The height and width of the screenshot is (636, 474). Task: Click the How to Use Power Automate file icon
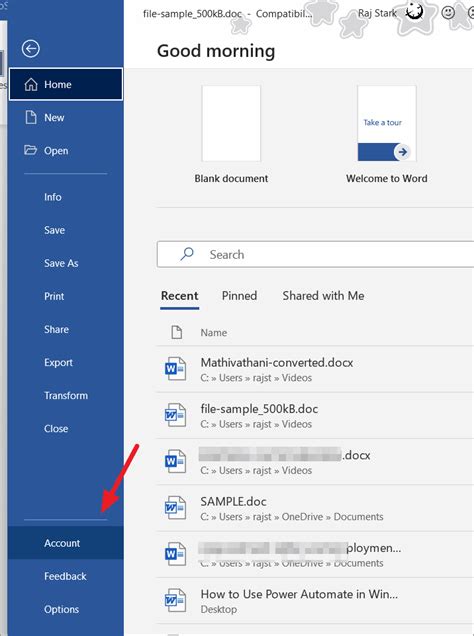click(x=175, y=601)
